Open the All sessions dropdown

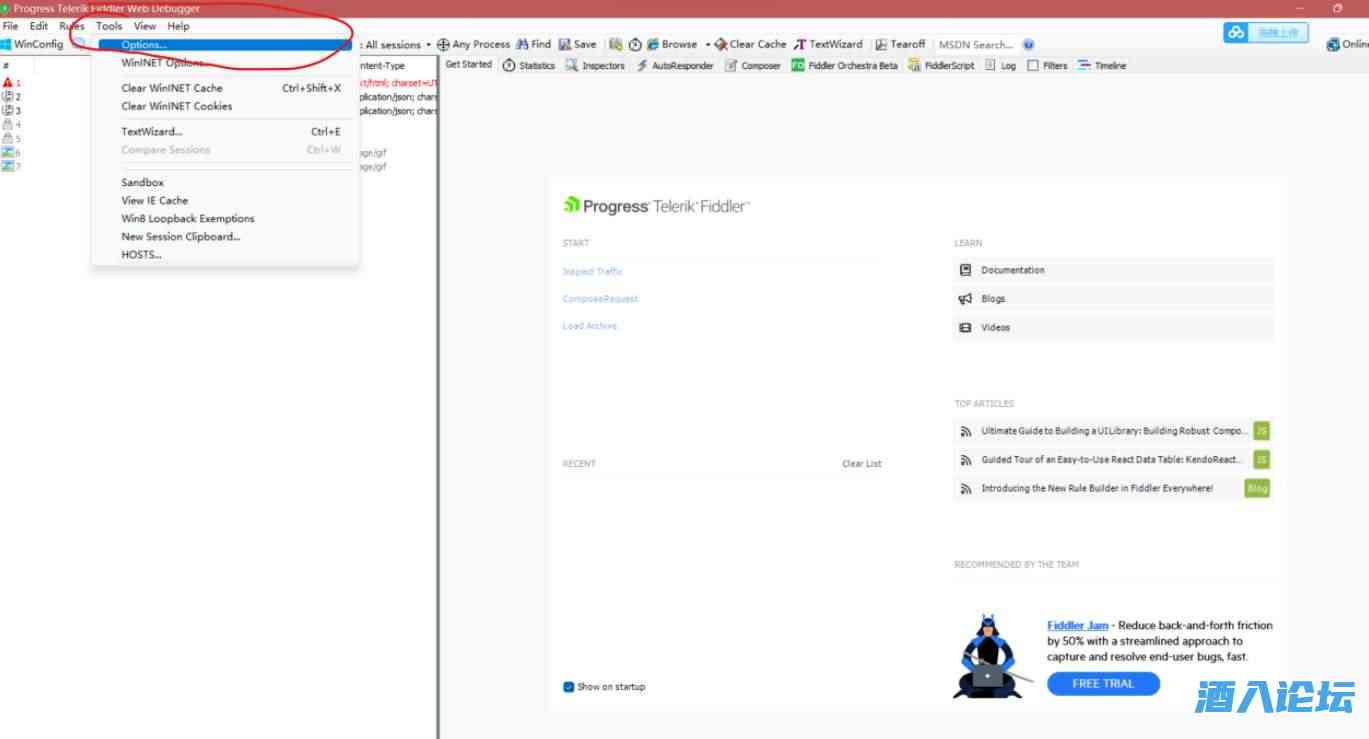tap(398, 44)
